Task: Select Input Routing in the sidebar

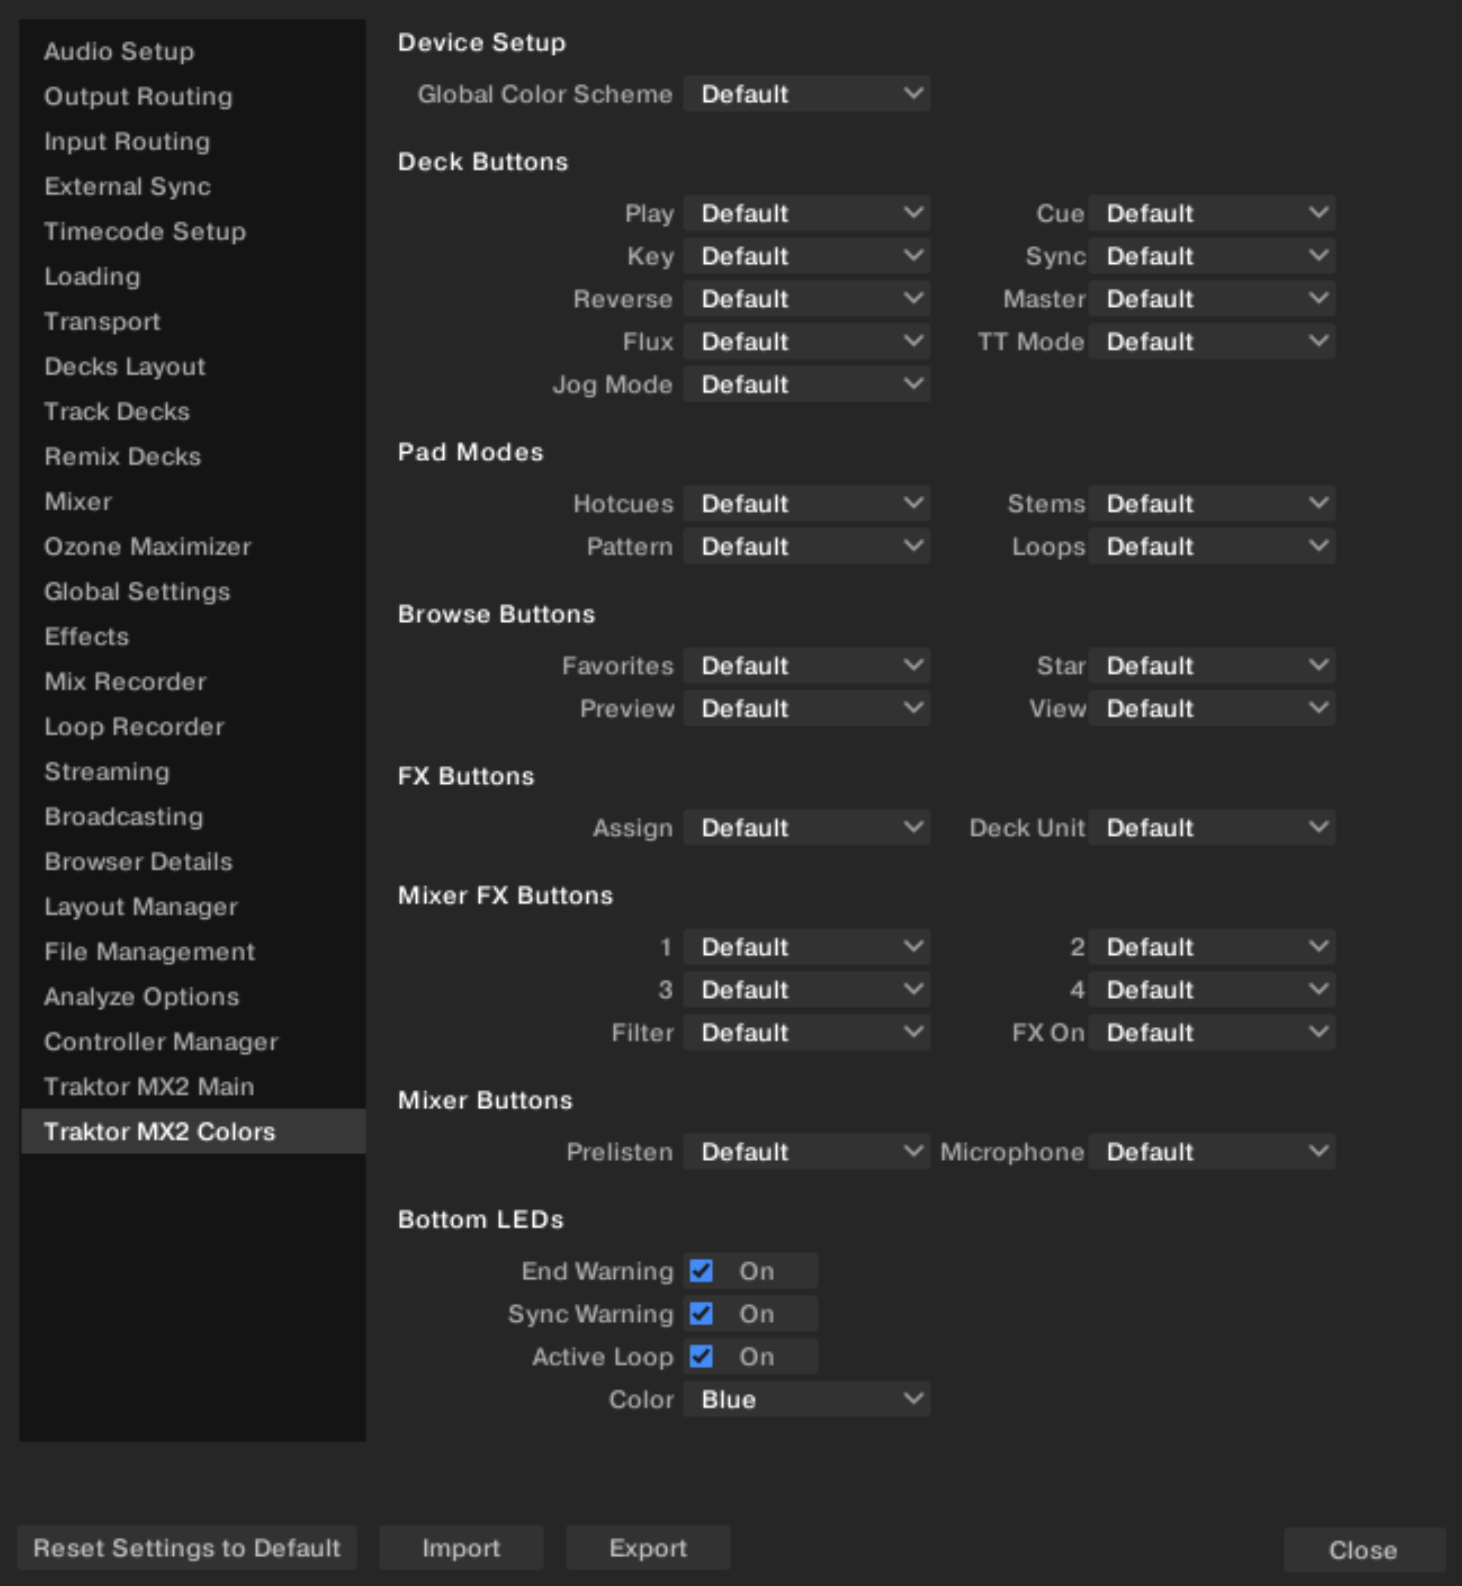Action: point(193,141)
